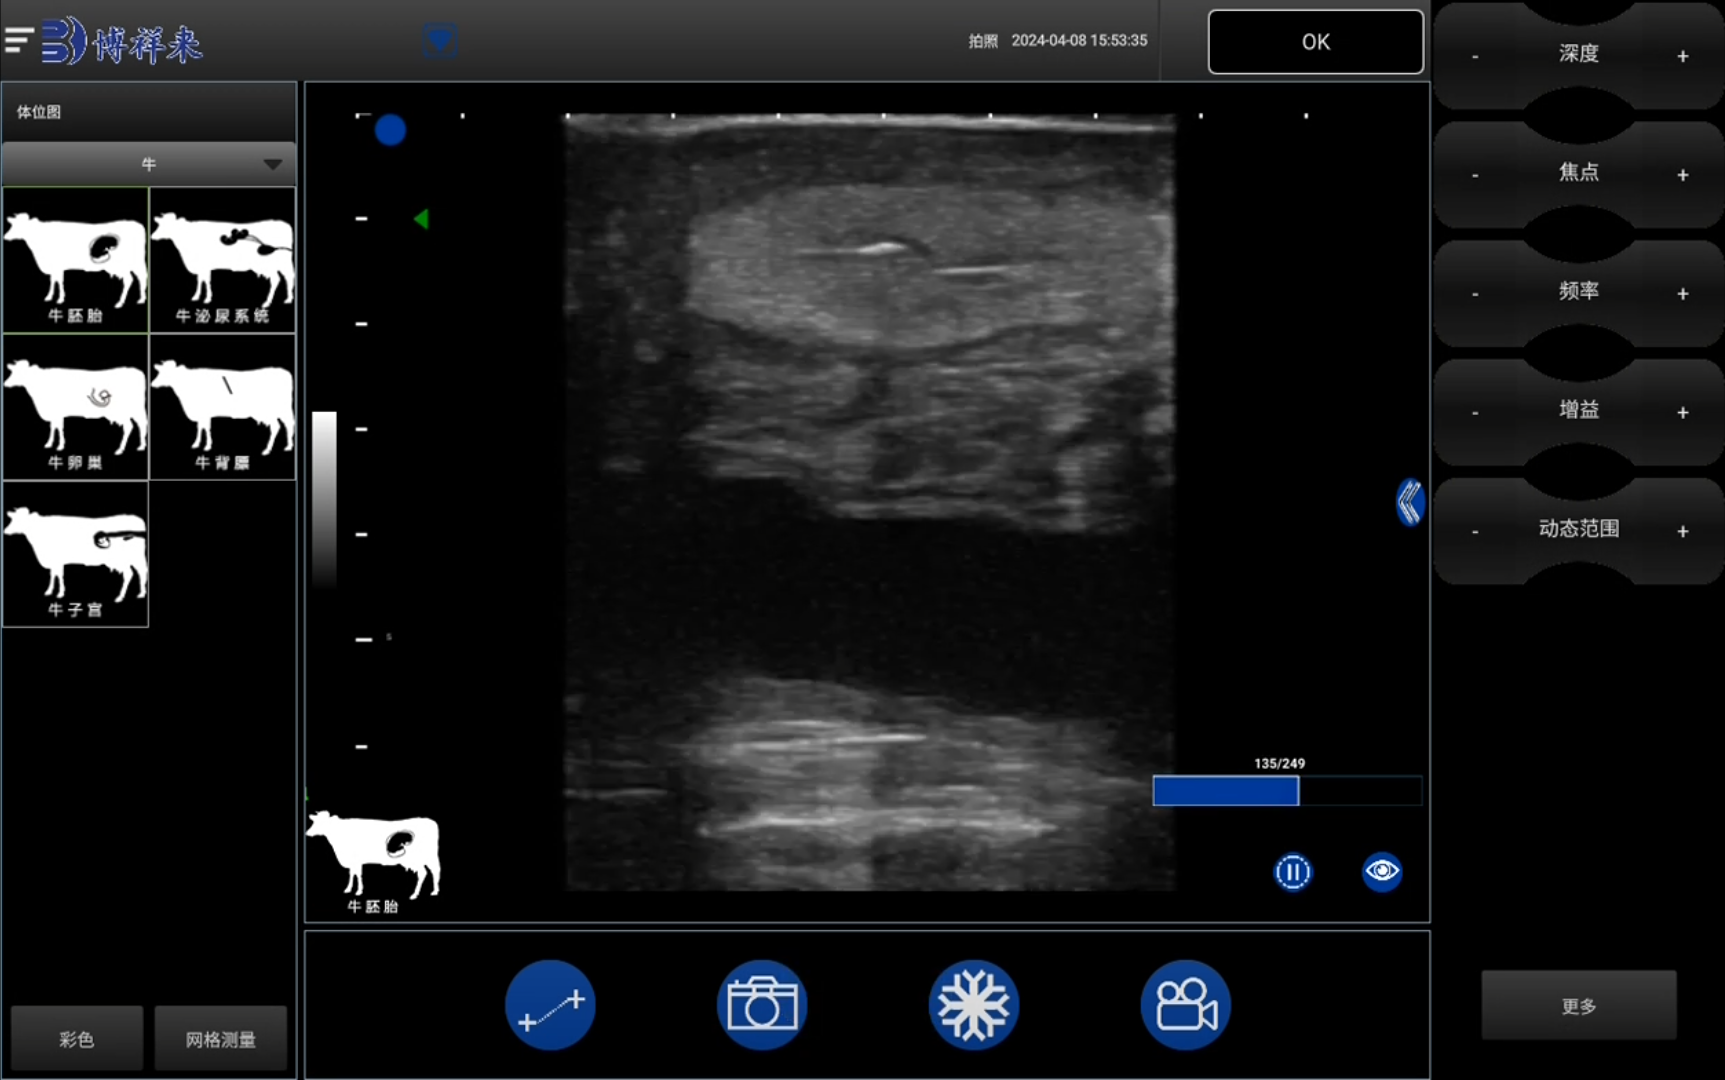The width and height of the screenshot is (1725, 1080).
Task: Choose the 牛卵巢 body mark
Action: point(76,407)
